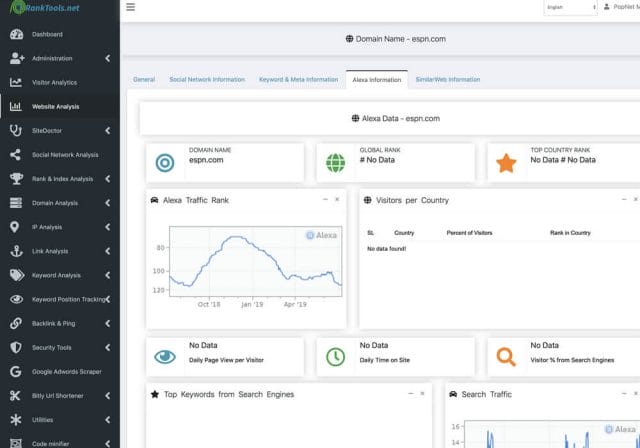Click the Keyword Position Tracking eye icon
Image resolution: width=640 pixels, height=448 pixels.
click(x=15, y=299)
